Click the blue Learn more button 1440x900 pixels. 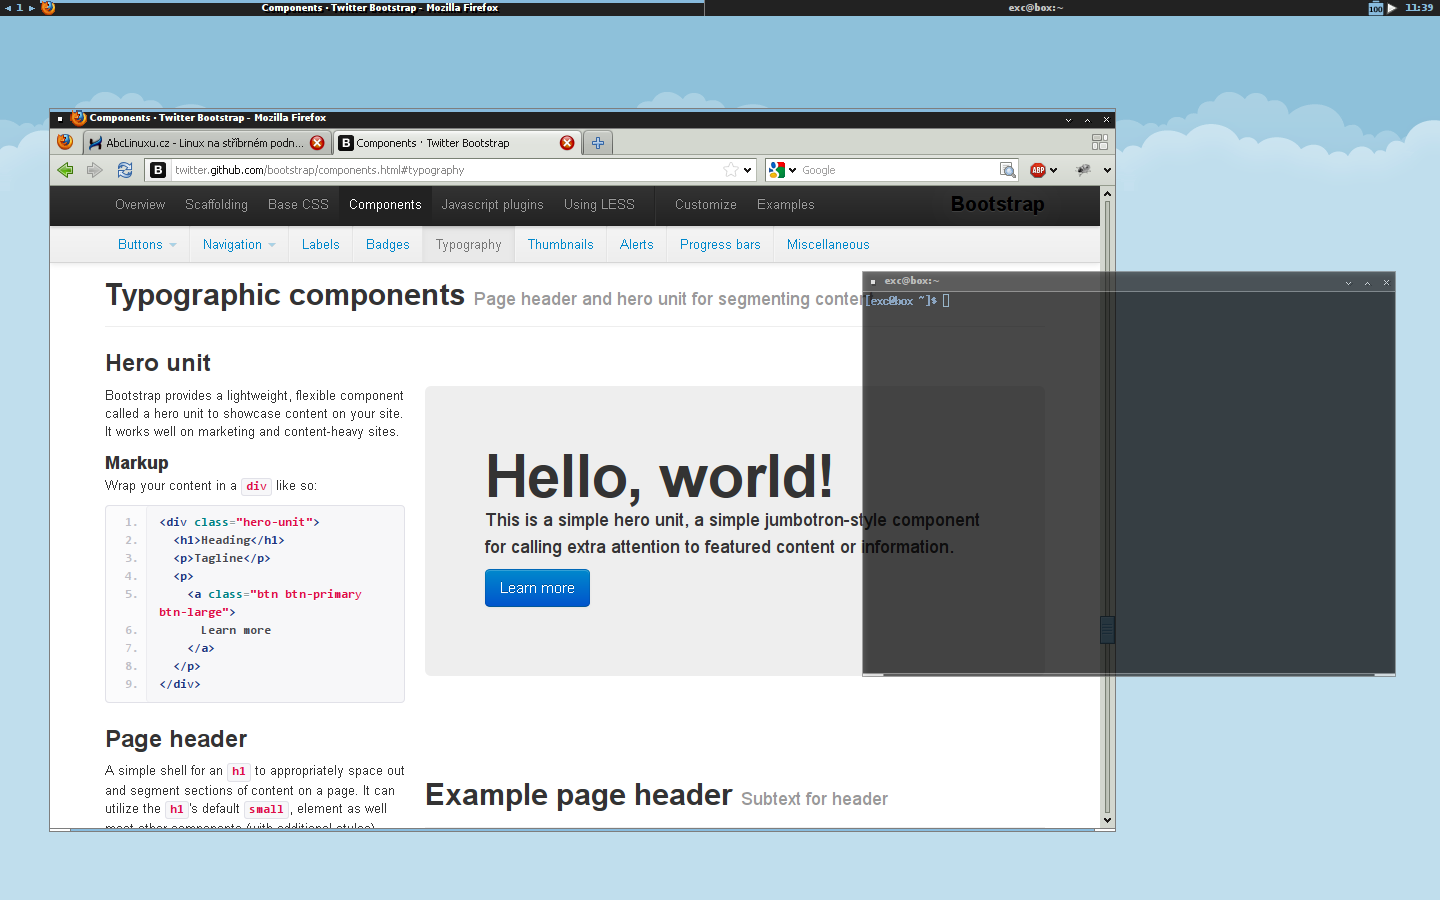(537, 588)
